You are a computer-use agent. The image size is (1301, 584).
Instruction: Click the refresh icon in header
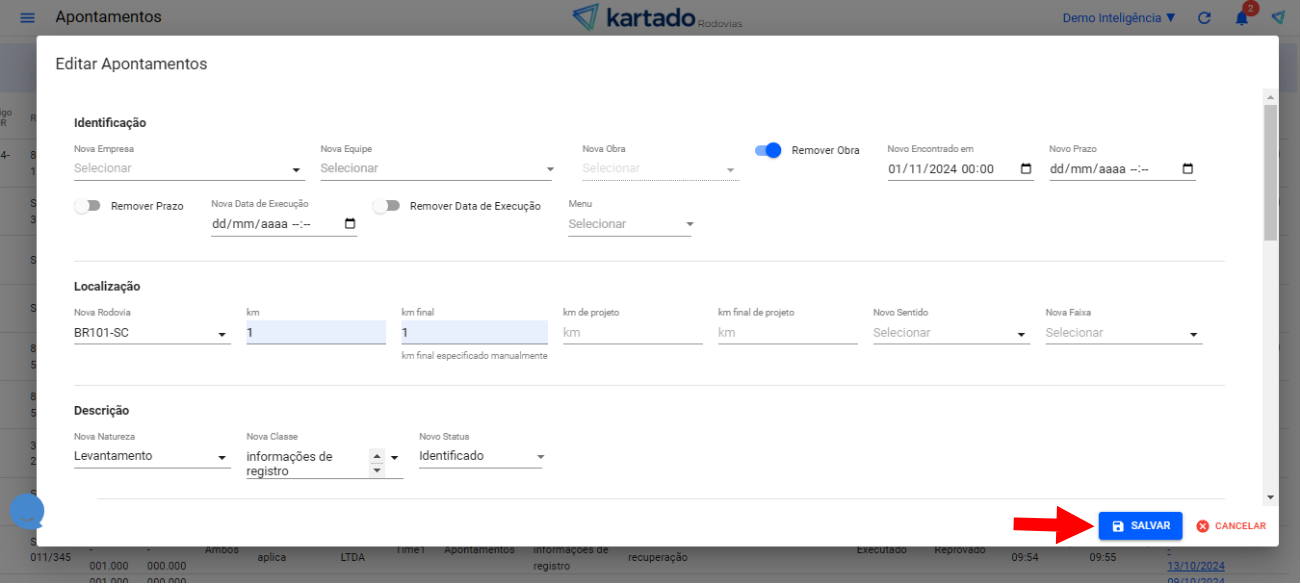tap(1204, 18)
